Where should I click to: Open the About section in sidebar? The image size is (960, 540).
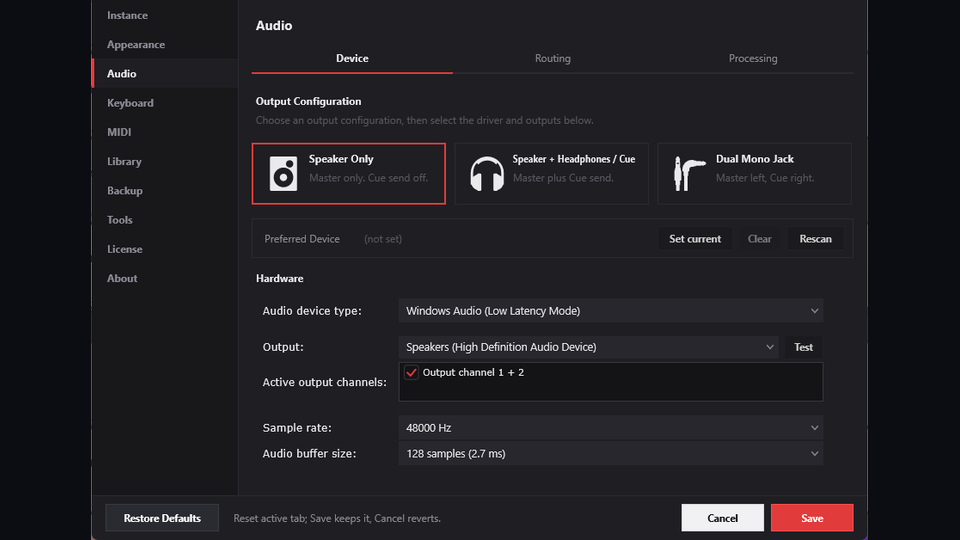point(165,279)
